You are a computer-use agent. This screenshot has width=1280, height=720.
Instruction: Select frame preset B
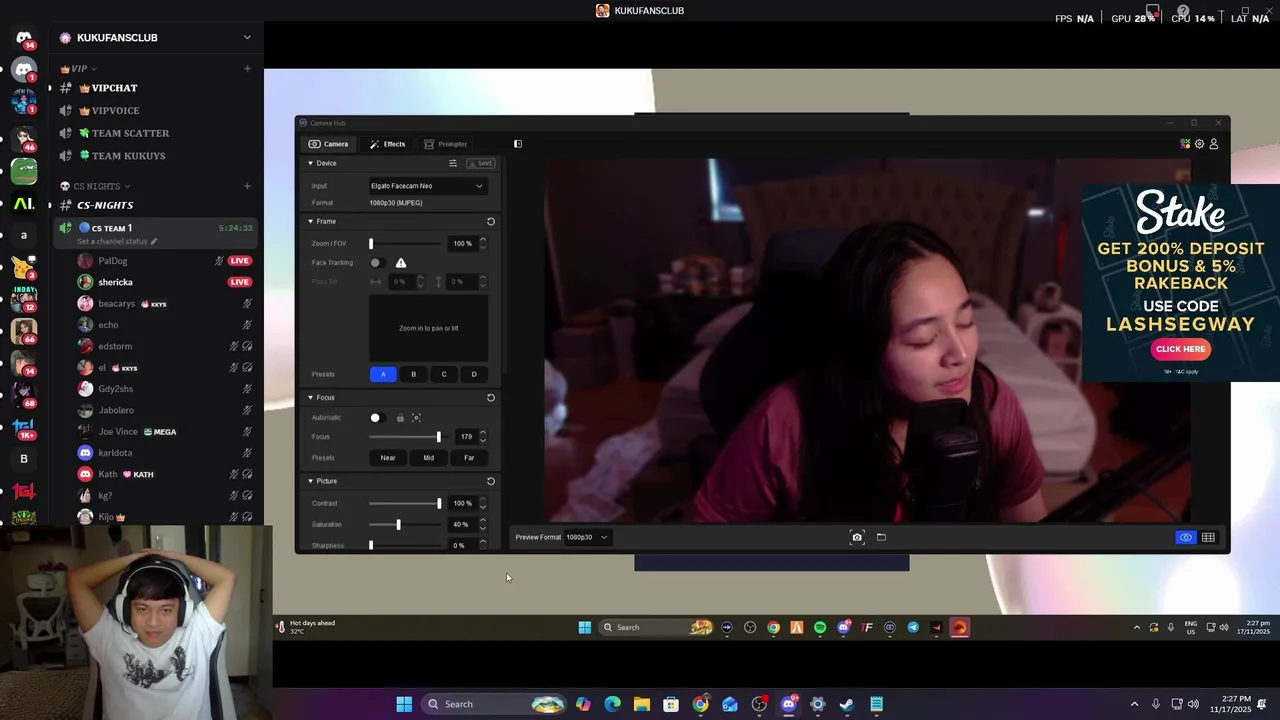coord(413,374)
